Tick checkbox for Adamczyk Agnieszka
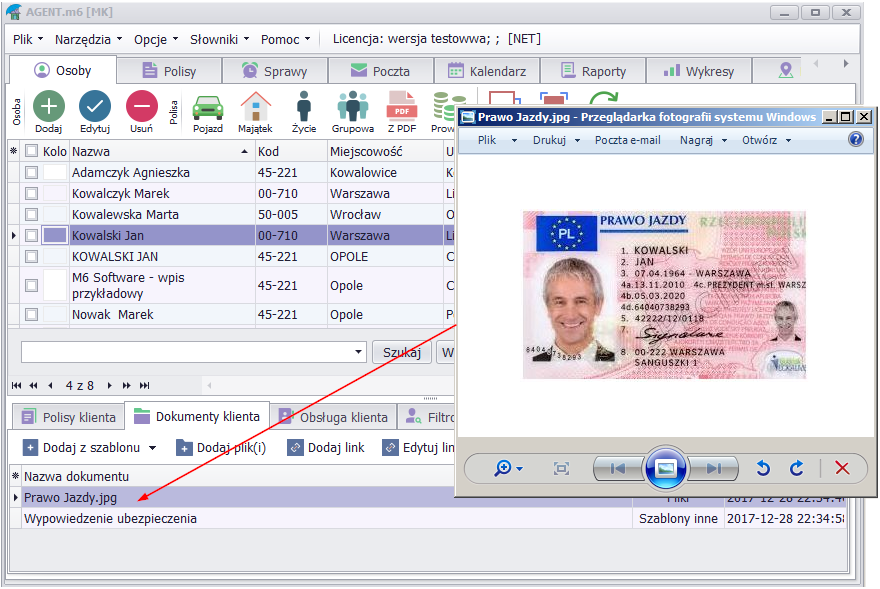Viewport: 880px width, 589px height. point(31,172)
